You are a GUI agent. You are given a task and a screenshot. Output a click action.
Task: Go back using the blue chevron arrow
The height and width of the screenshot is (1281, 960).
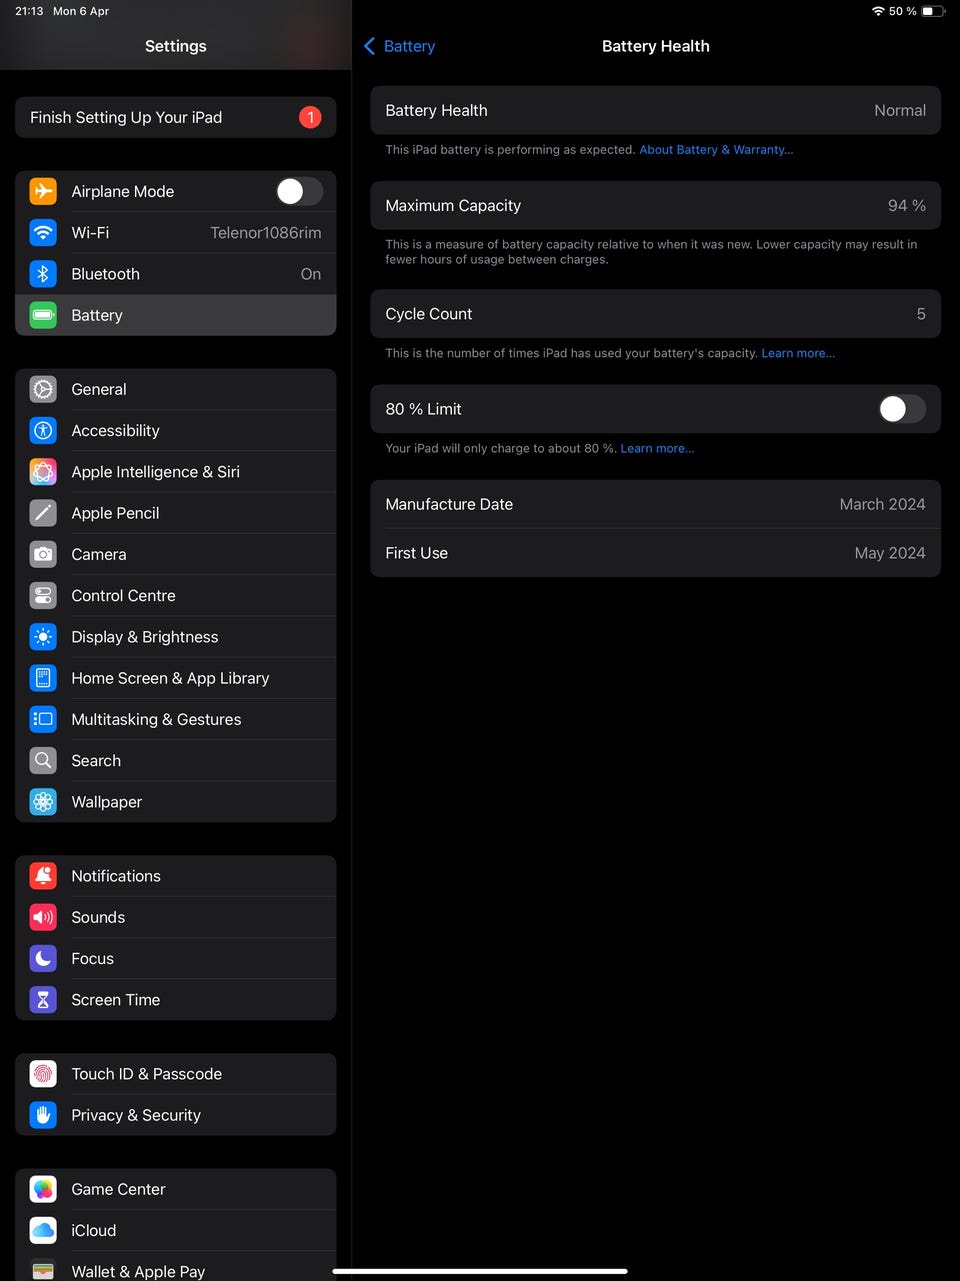point(370,46)
